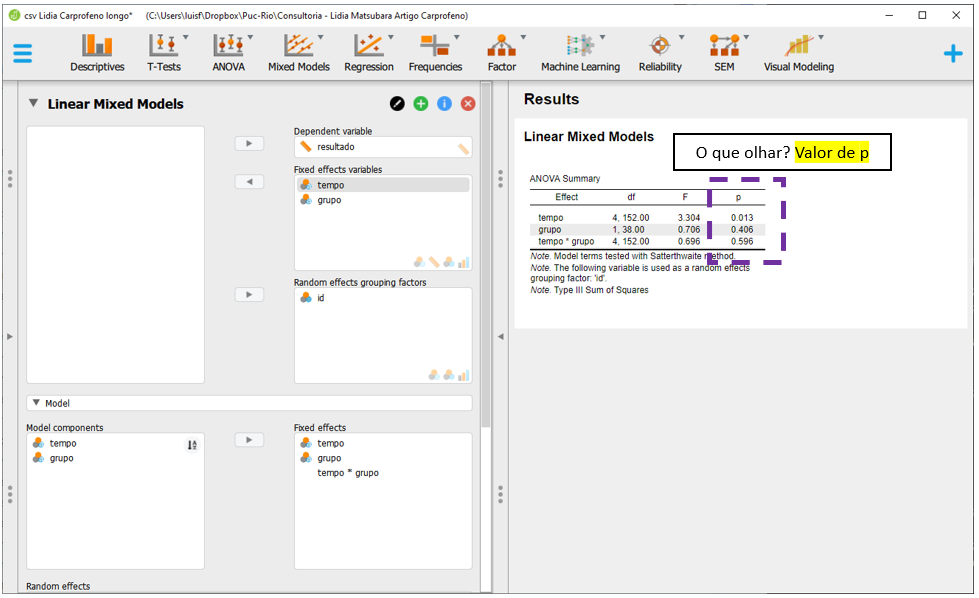Image resolution: width=979 pixels, height=598 pixels.
Task: Click the ANOVA toolbar icon
Action: point(229,53)
